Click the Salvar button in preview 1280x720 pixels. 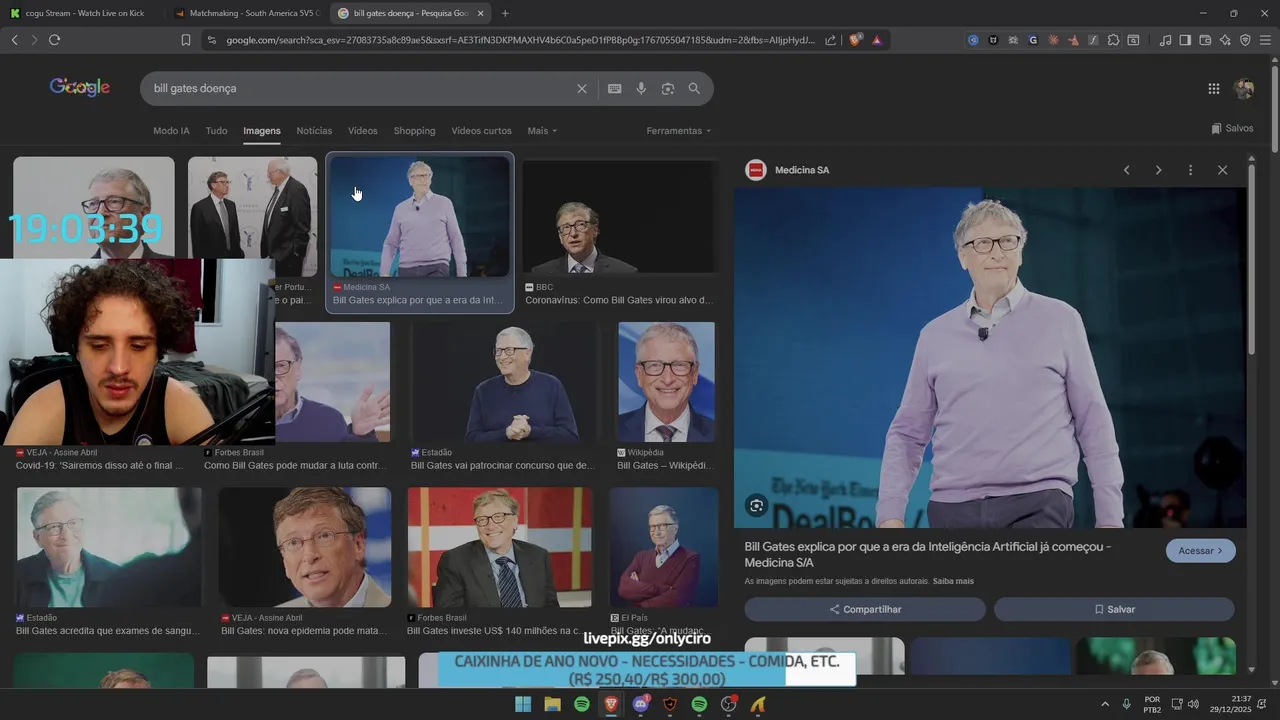pos(1114,609)
